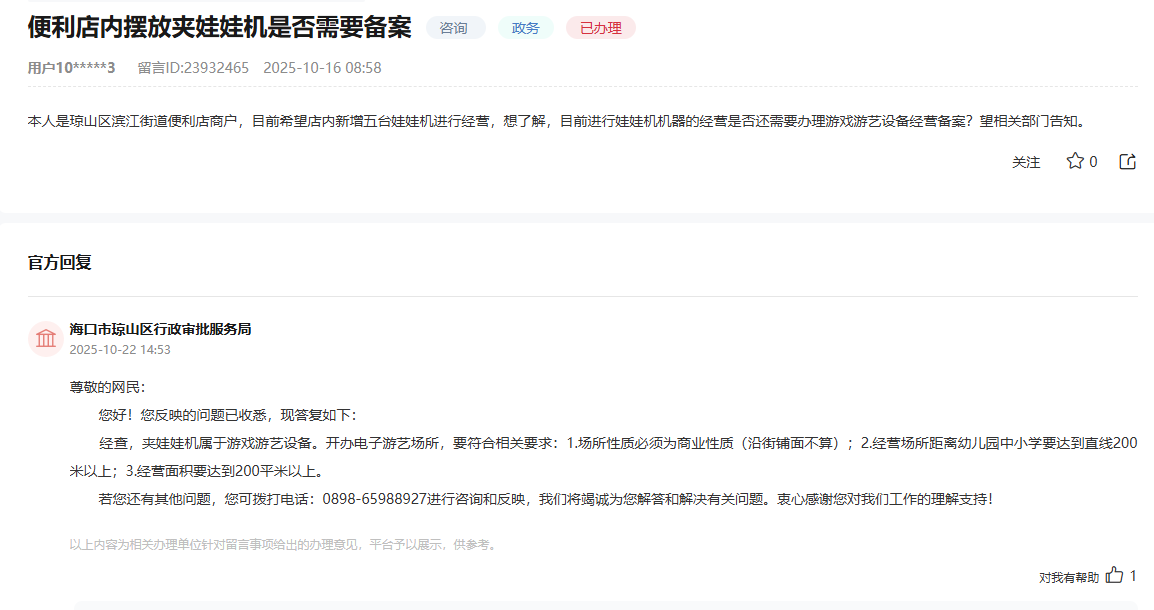Click the government building avatar icon
The width and height of the screenshot is (1154, 610).
(46, 340)
